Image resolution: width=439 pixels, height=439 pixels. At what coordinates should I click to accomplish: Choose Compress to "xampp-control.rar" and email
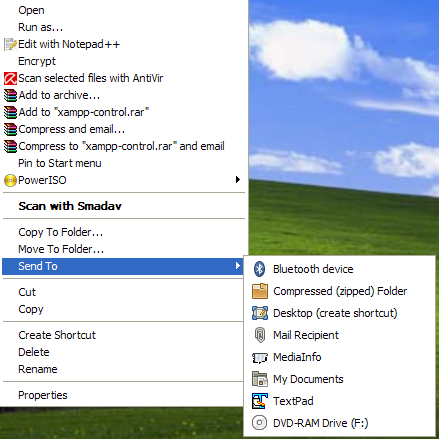123,146
